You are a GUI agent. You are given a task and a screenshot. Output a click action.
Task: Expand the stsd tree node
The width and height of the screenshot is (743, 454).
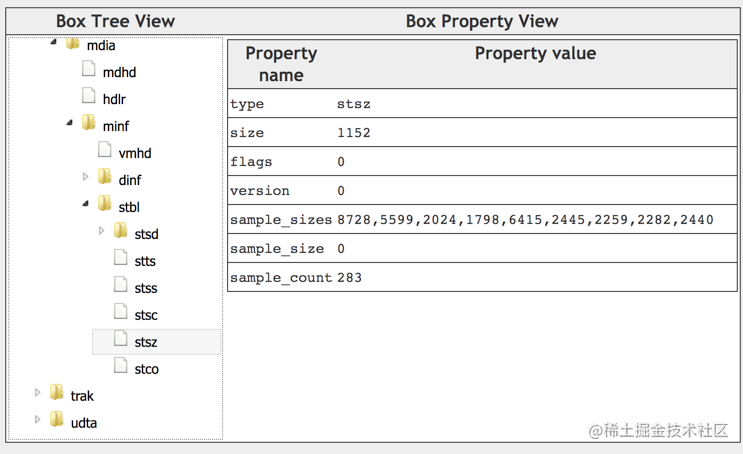point(101,231)
